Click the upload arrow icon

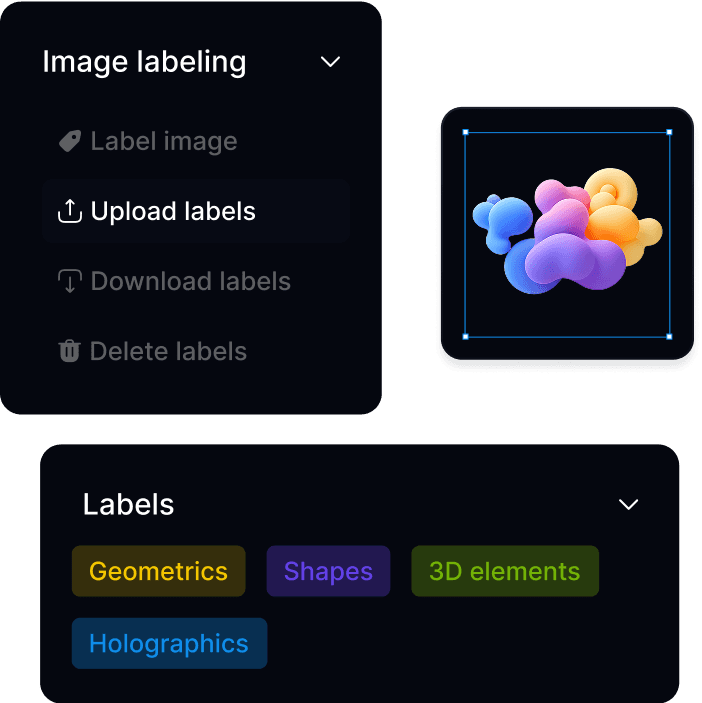[70, 211]
